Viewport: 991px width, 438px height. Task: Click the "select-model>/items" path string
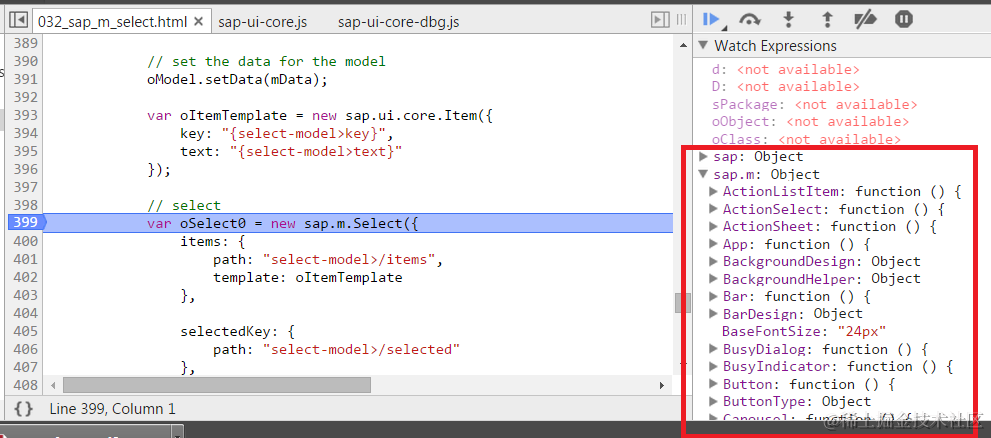(x=350, y=259)
